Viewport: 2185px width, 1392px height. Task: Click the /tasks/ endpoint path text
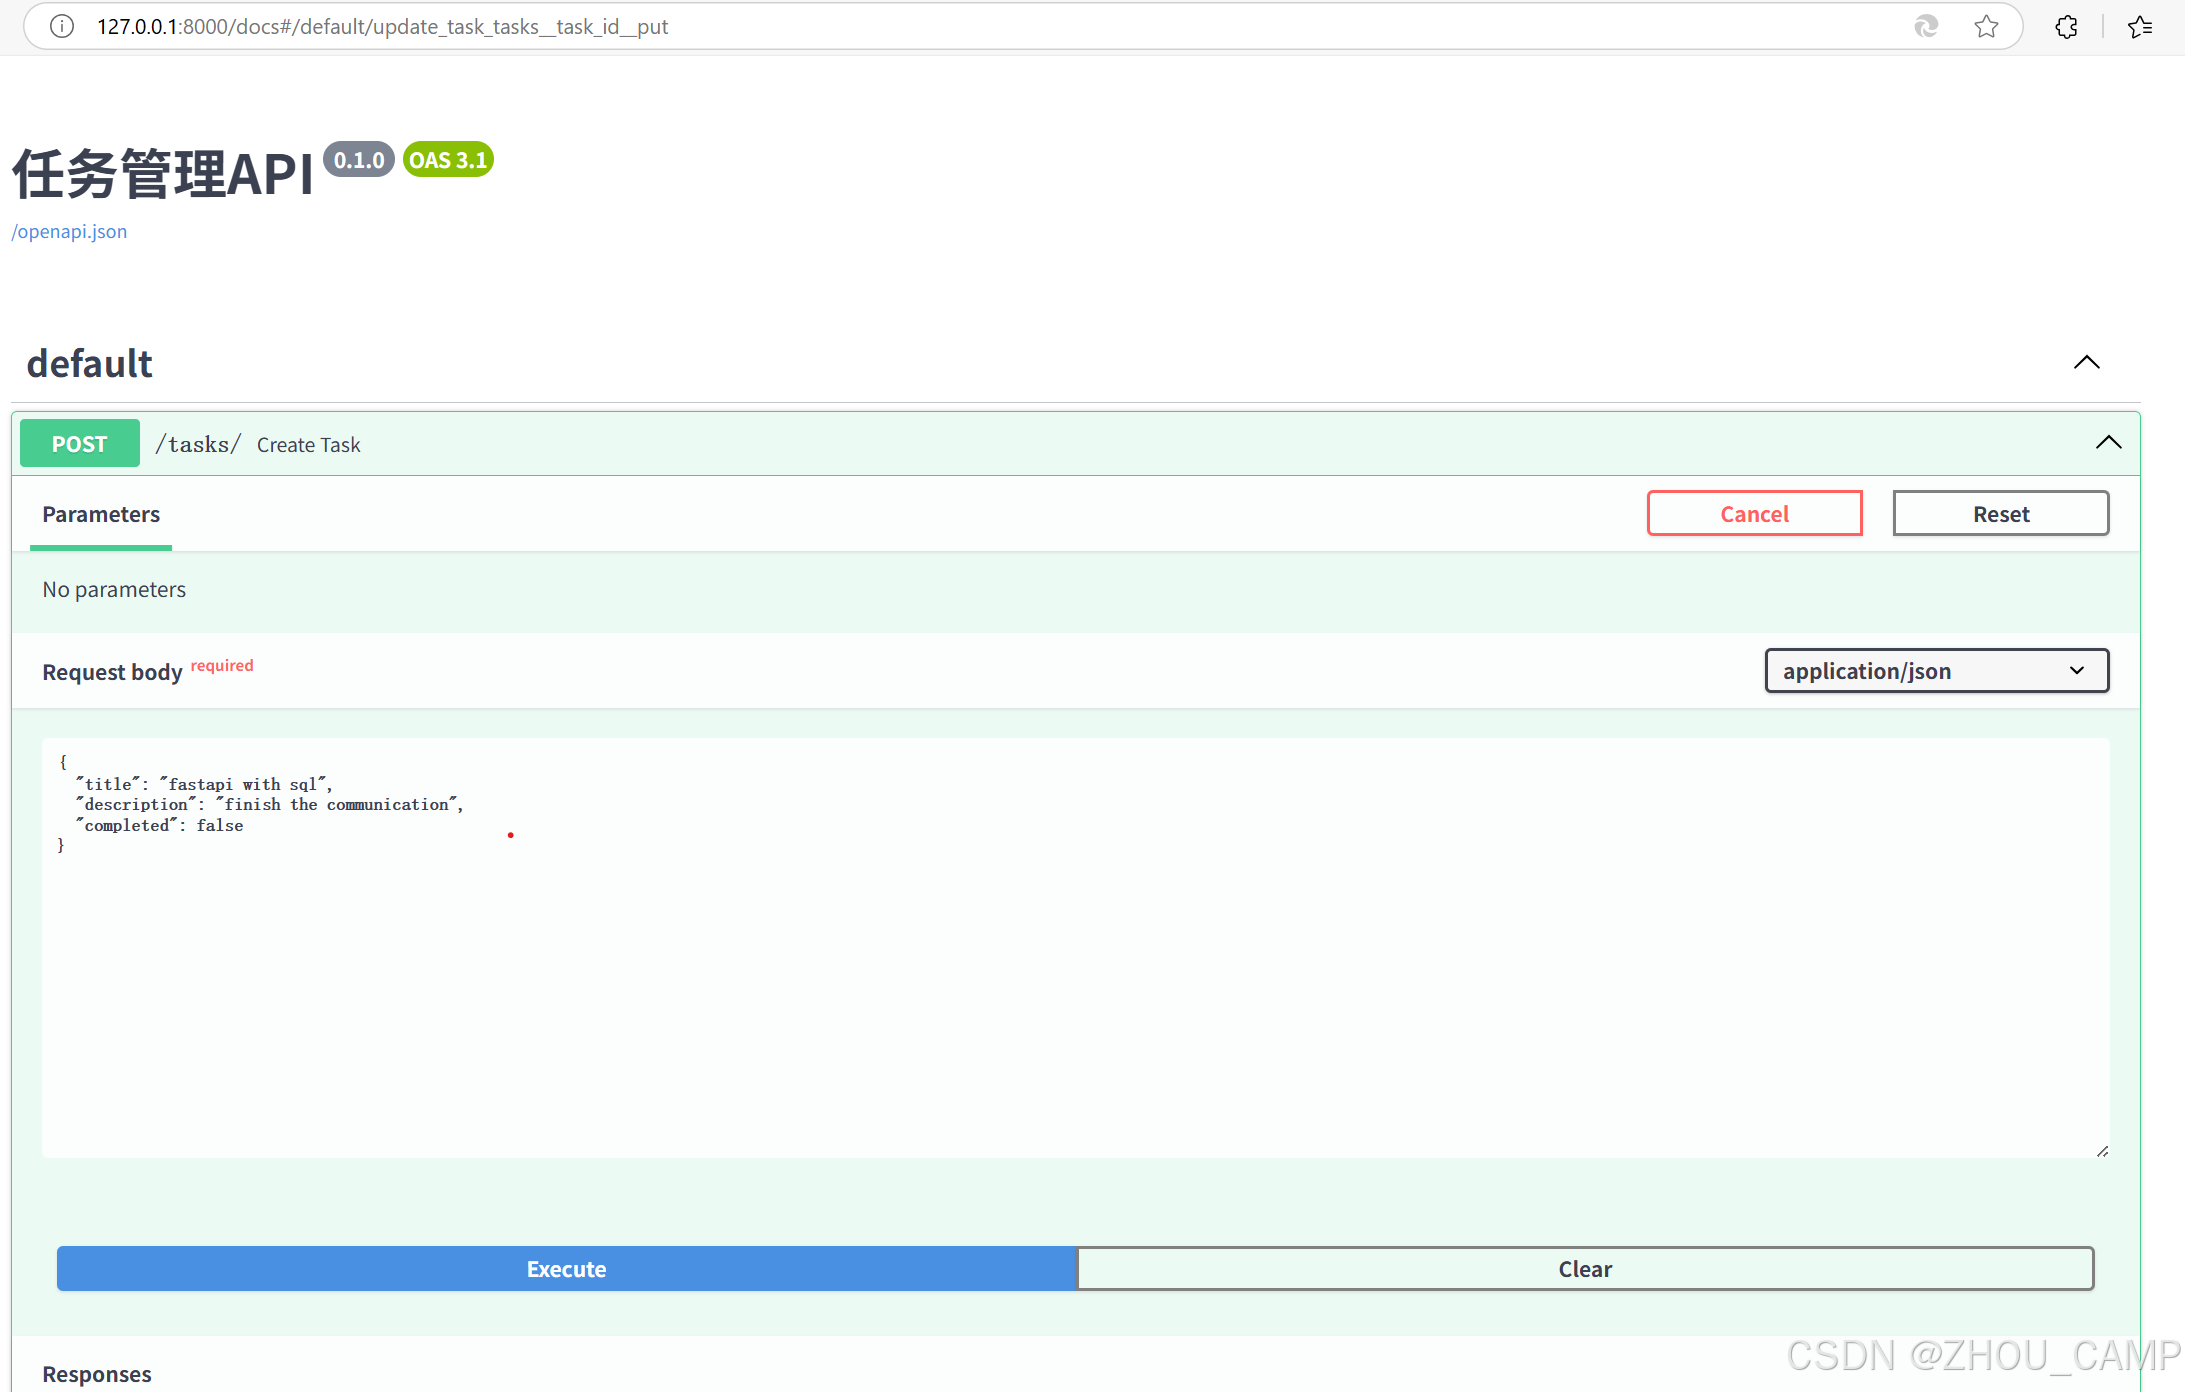click(198, 444)
